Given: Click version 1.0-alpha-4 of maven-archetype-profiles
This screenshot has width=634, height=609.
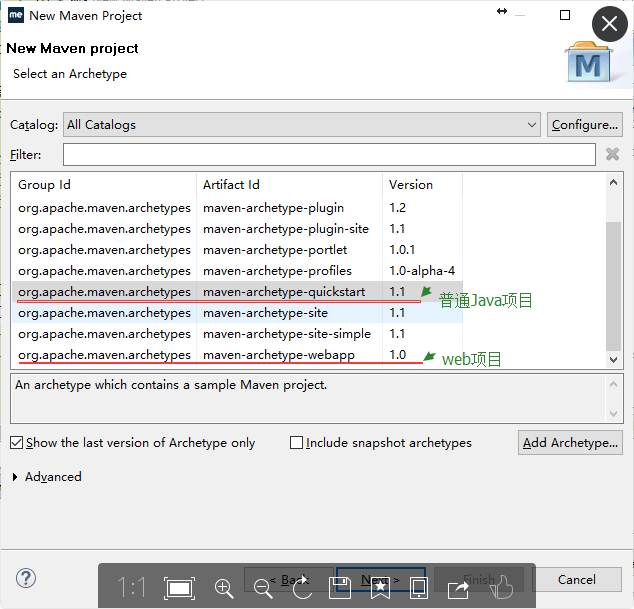Looking at the screenshot, I should tap(422, 271).
